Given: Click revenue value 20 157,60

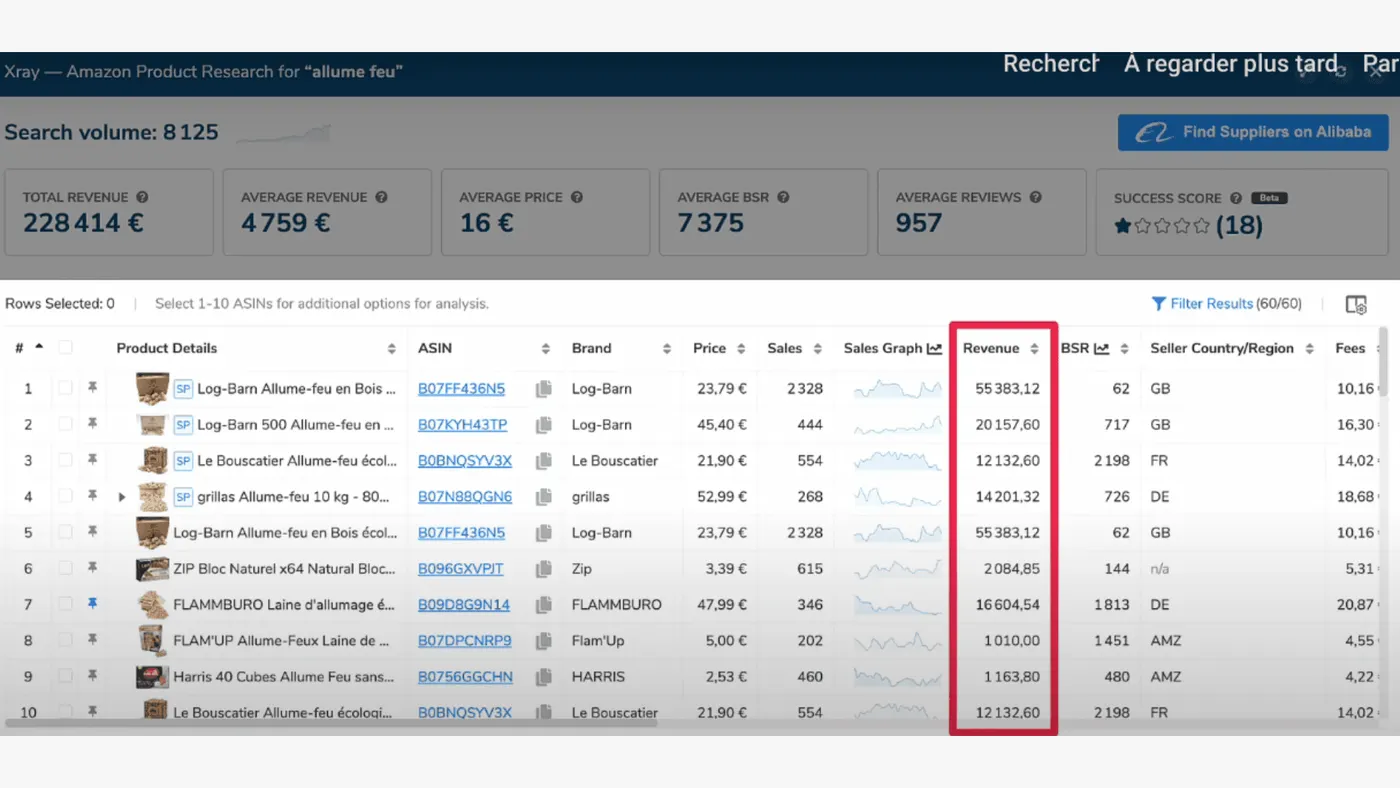Looking at the screenshot, I should pyautogui.click(x=1007, y=425).
